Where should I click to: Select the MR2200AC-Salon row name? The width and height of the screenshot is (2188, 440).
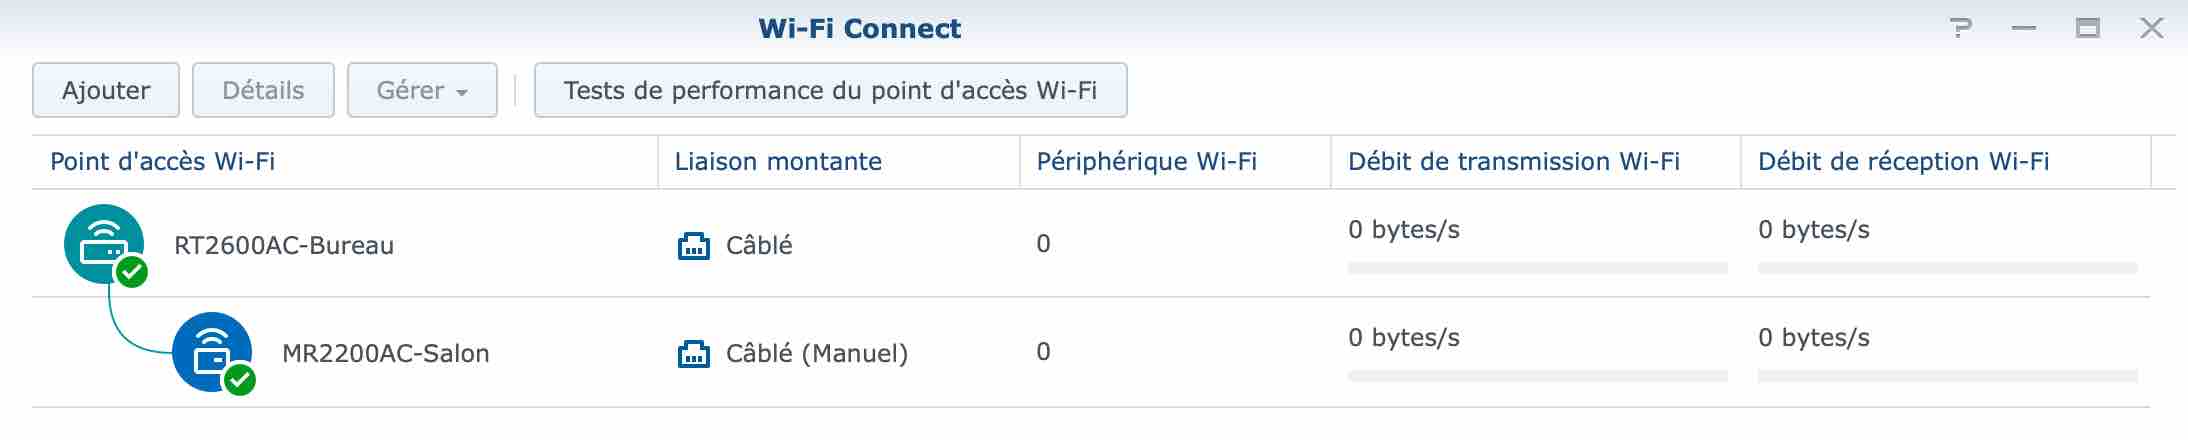coord(386,354)
